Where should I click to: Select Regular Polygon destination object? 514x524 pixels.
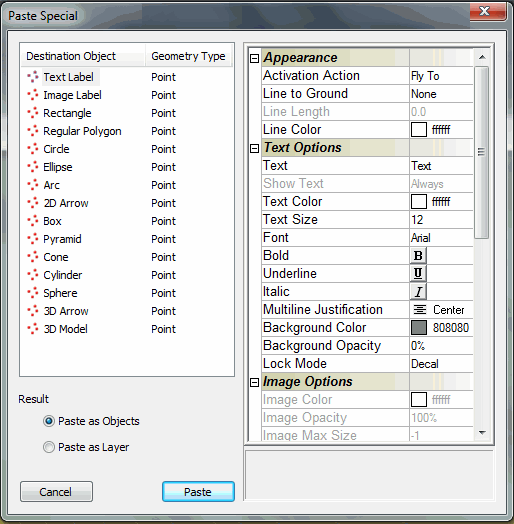[82, 131]
